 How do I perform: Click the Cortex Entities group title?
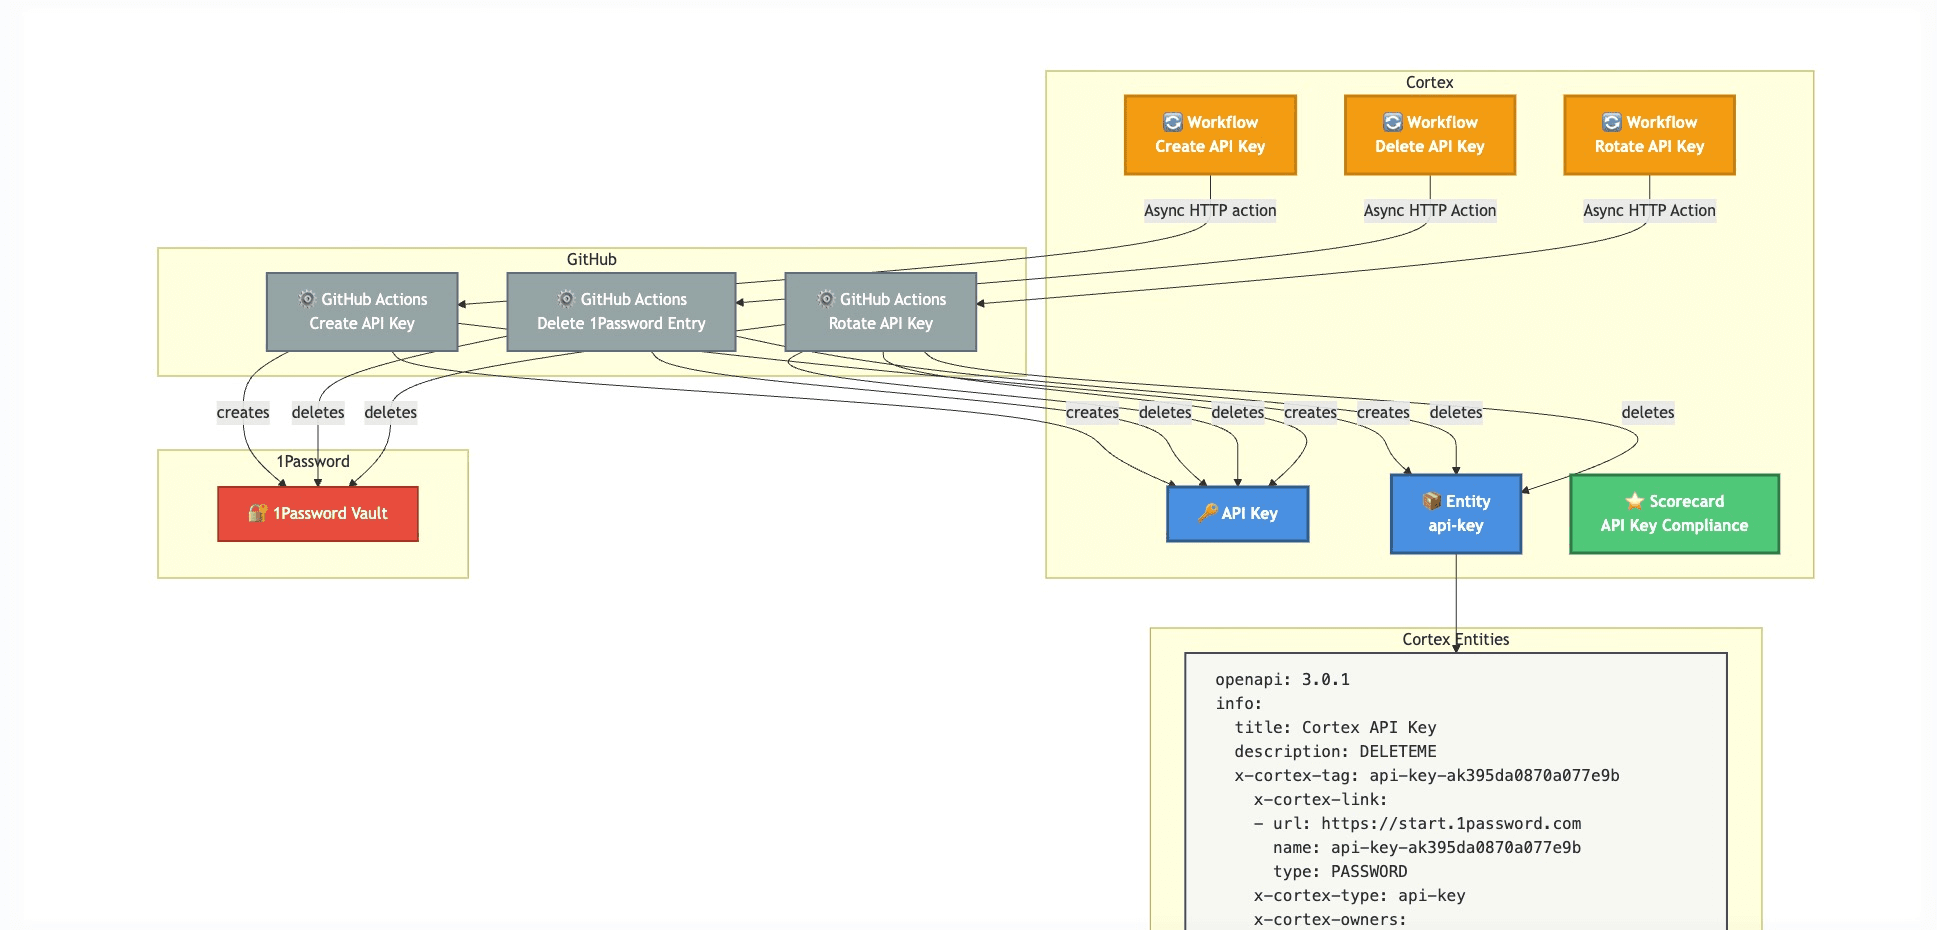pos(1455,639)
